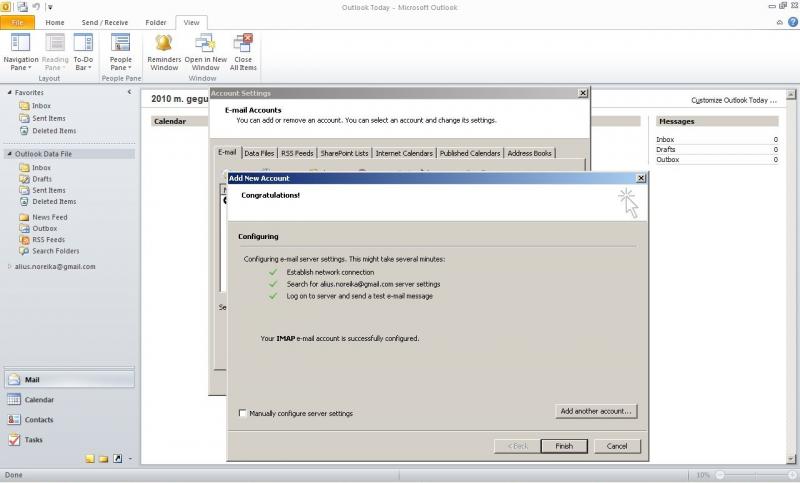
Task: Open Search Folders item
Action: click(56, 251)
